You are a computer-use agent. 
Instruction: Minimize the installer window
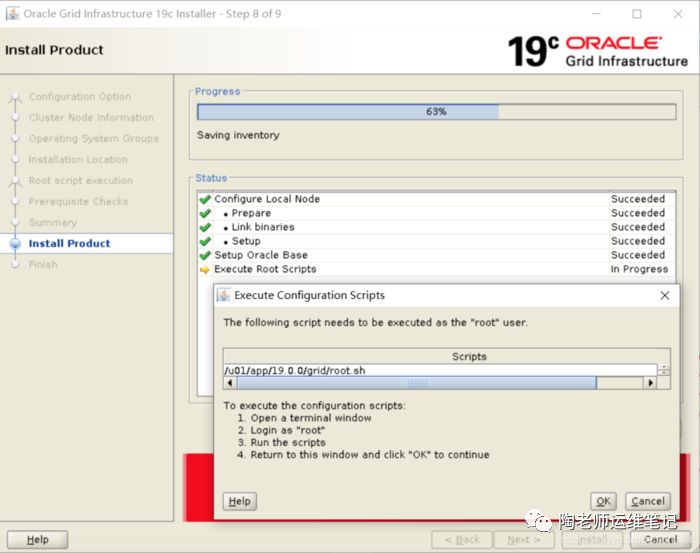pyautogui.click(x=596, y=14)
